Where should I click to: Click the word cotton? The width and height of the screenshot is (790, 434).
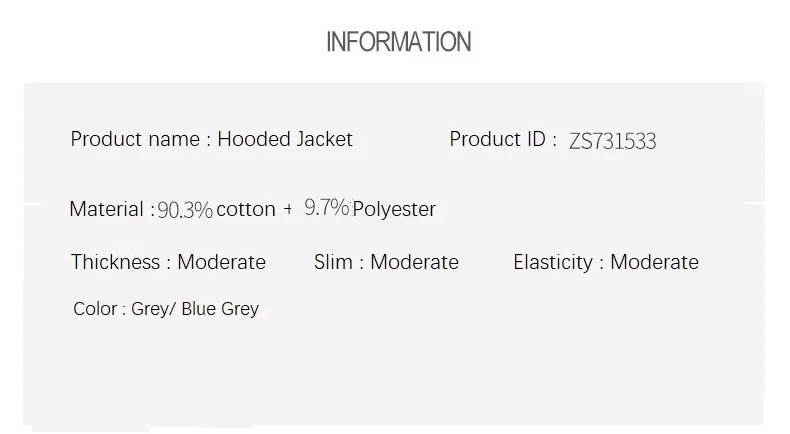tap(246, 209)
